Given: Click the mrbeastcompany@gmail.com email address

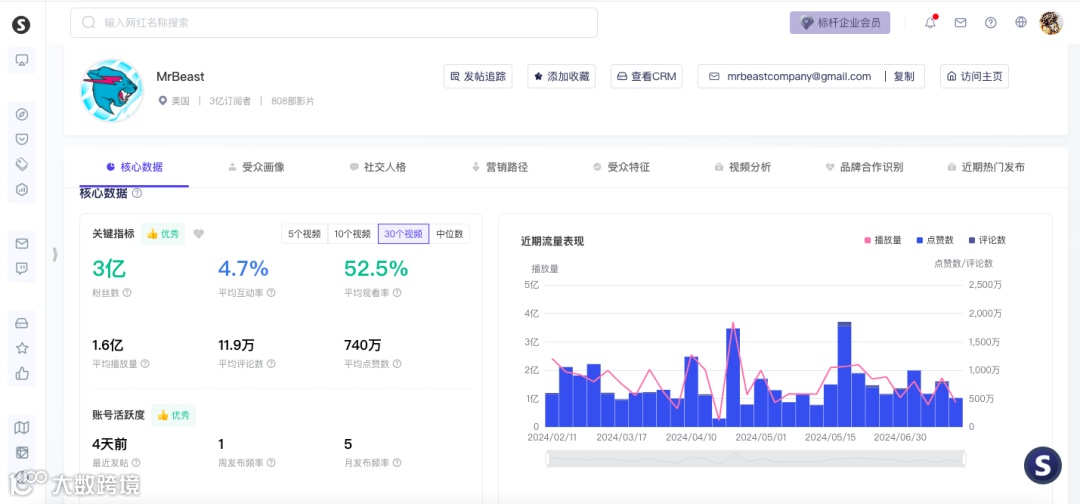Looking at the screenshot, I should click(x=799, y=76).
